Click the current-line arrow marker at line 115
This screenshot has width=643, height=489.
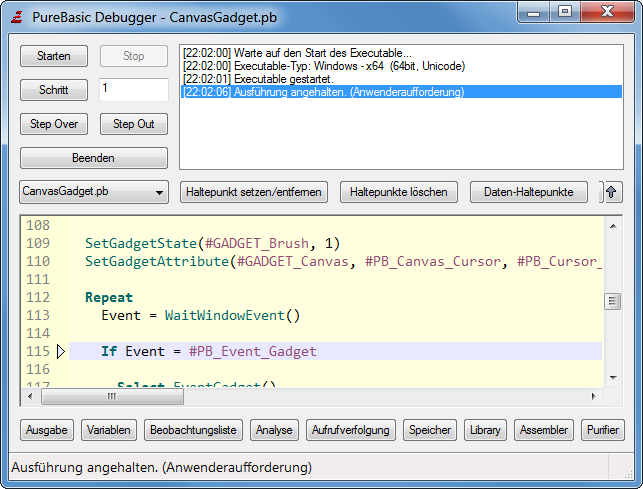pyautogui.click(x=61, y=352)
